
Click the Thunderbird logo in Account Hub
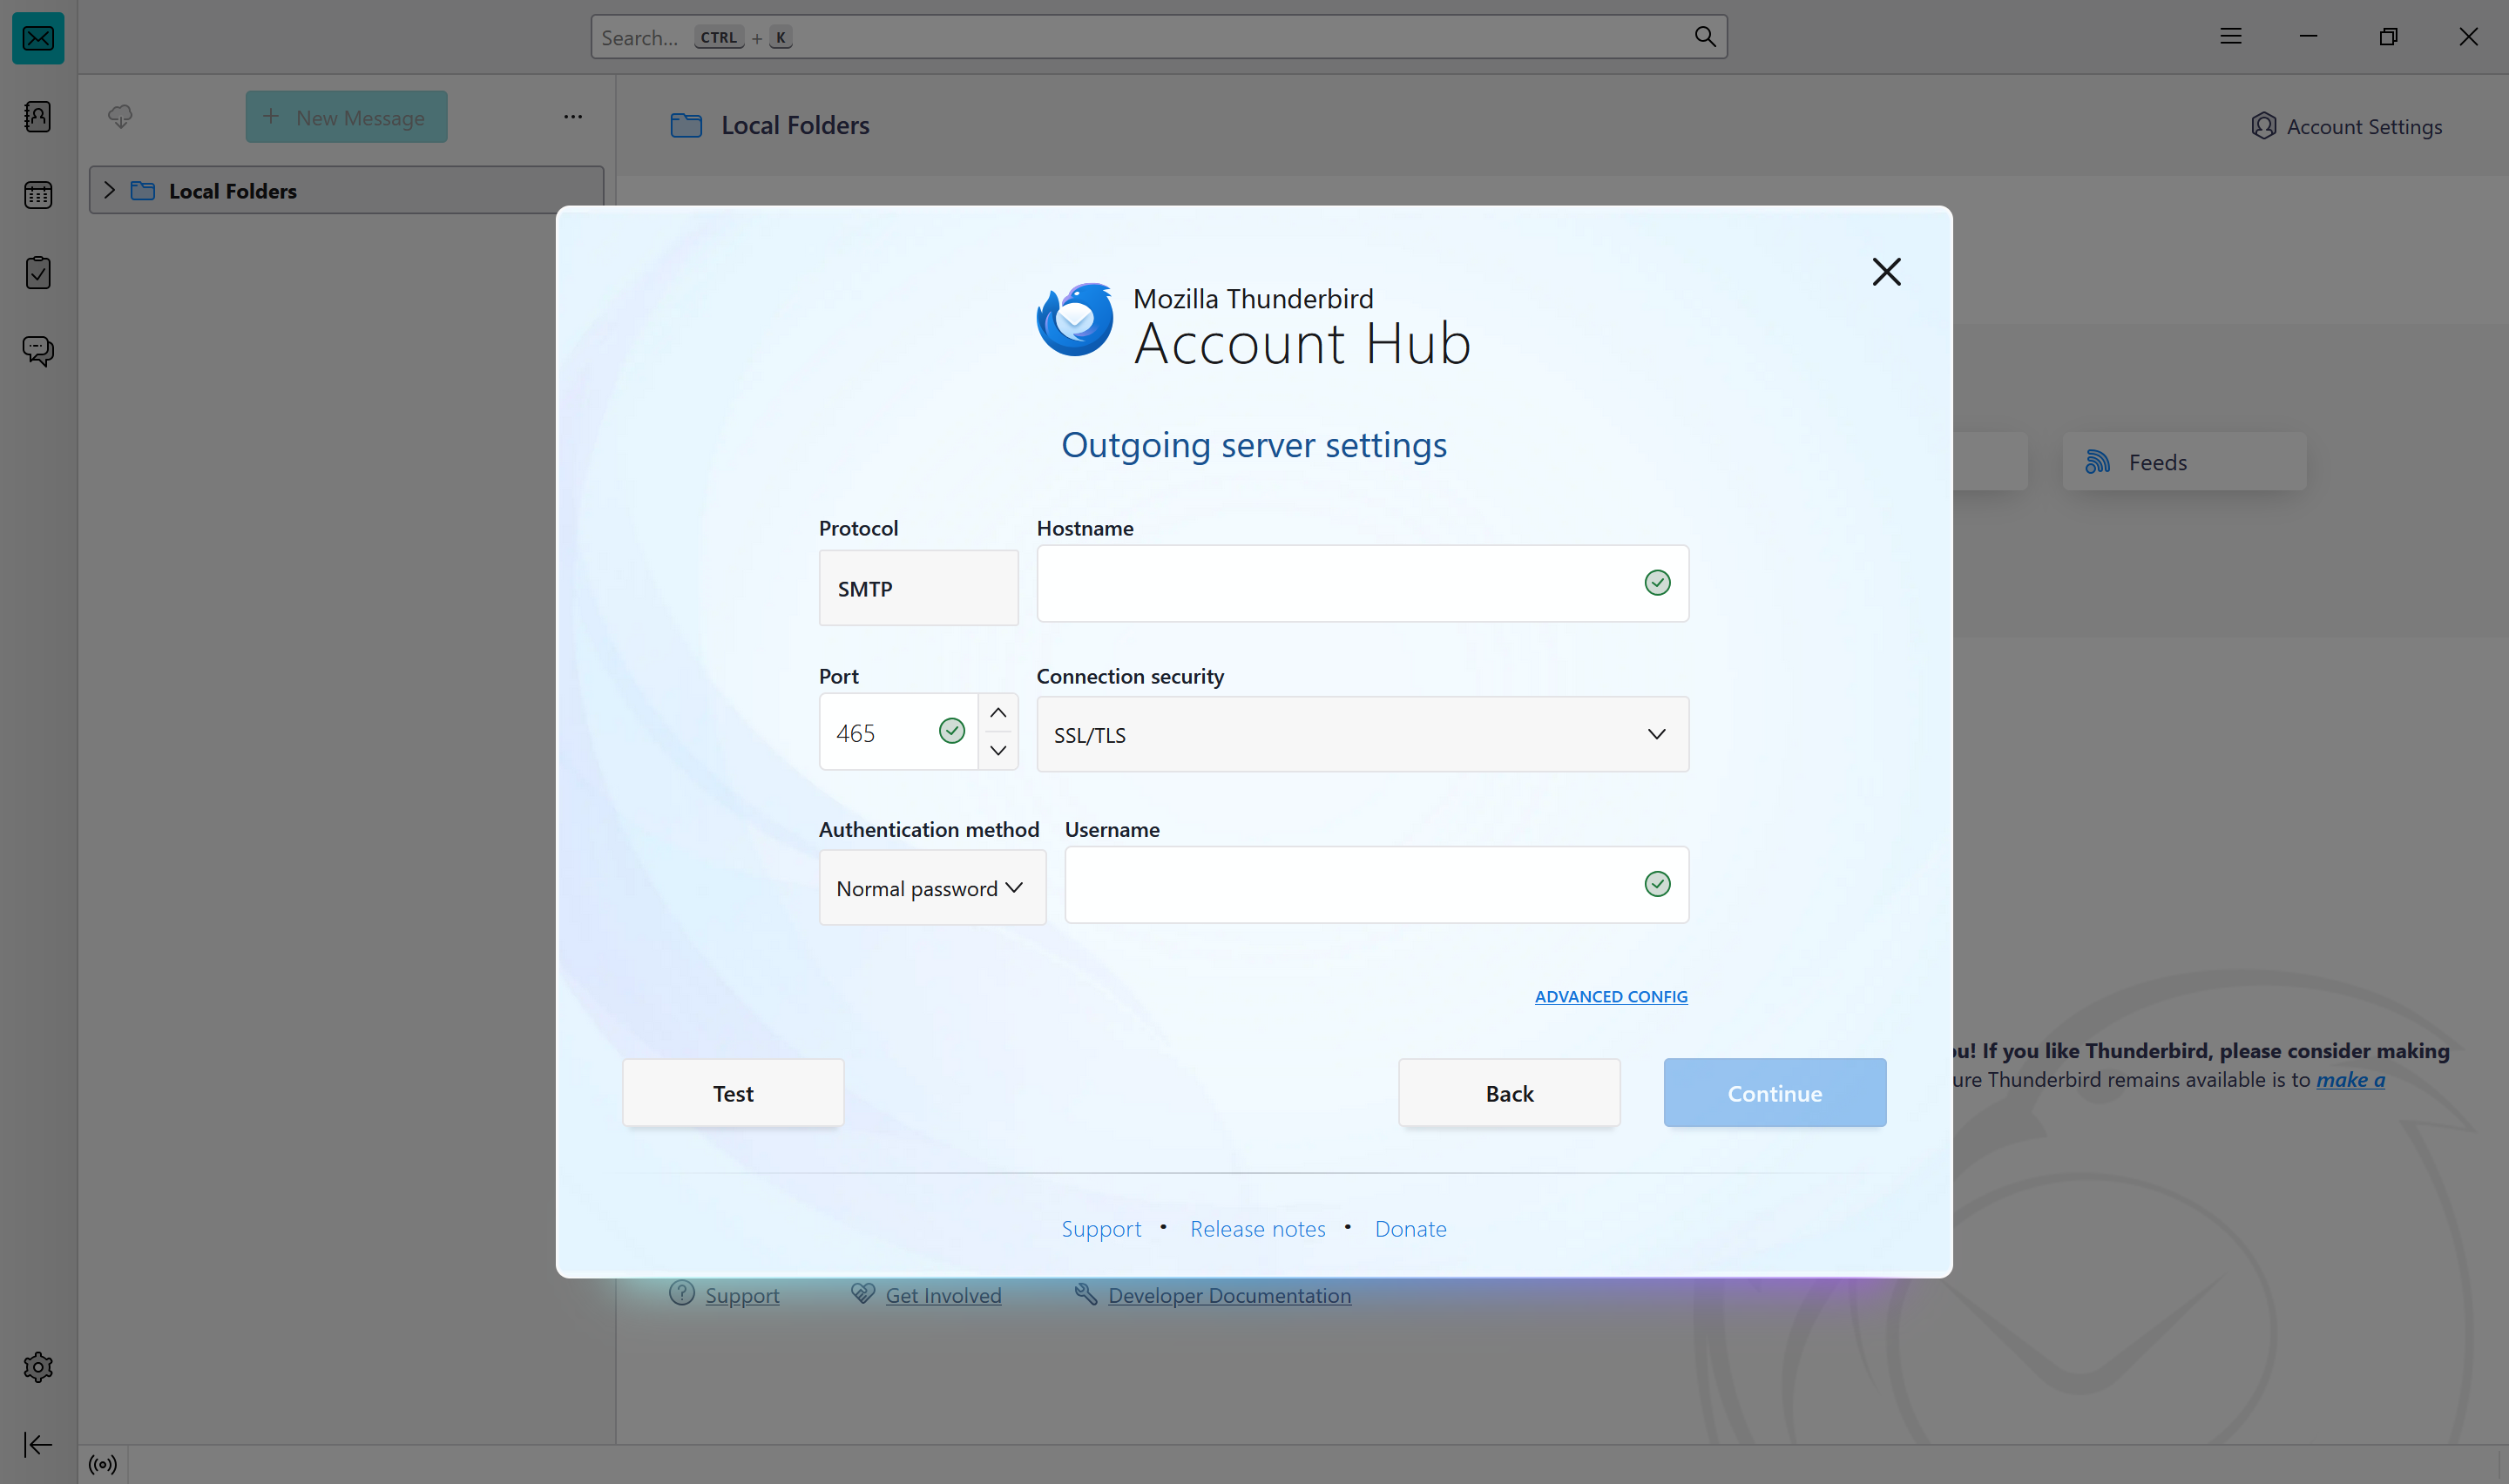[1075, 320]
